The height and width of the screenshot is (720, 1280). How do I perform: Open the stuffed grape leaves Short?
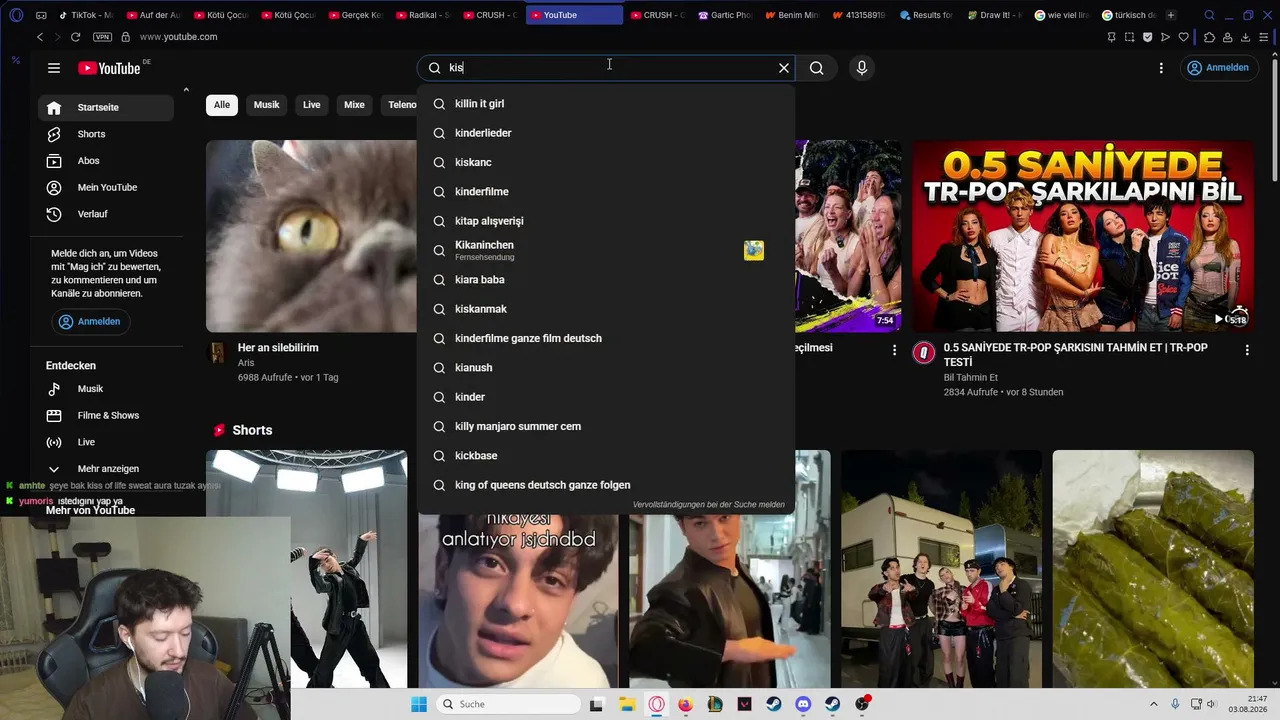(x=1153, y=569)
